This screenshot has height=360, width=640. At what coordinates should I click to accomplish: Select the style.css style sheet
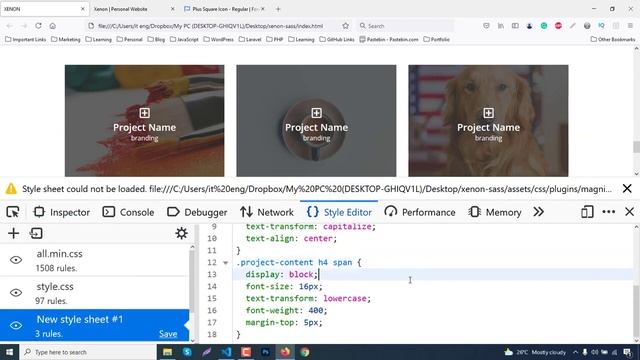[95, 293]
